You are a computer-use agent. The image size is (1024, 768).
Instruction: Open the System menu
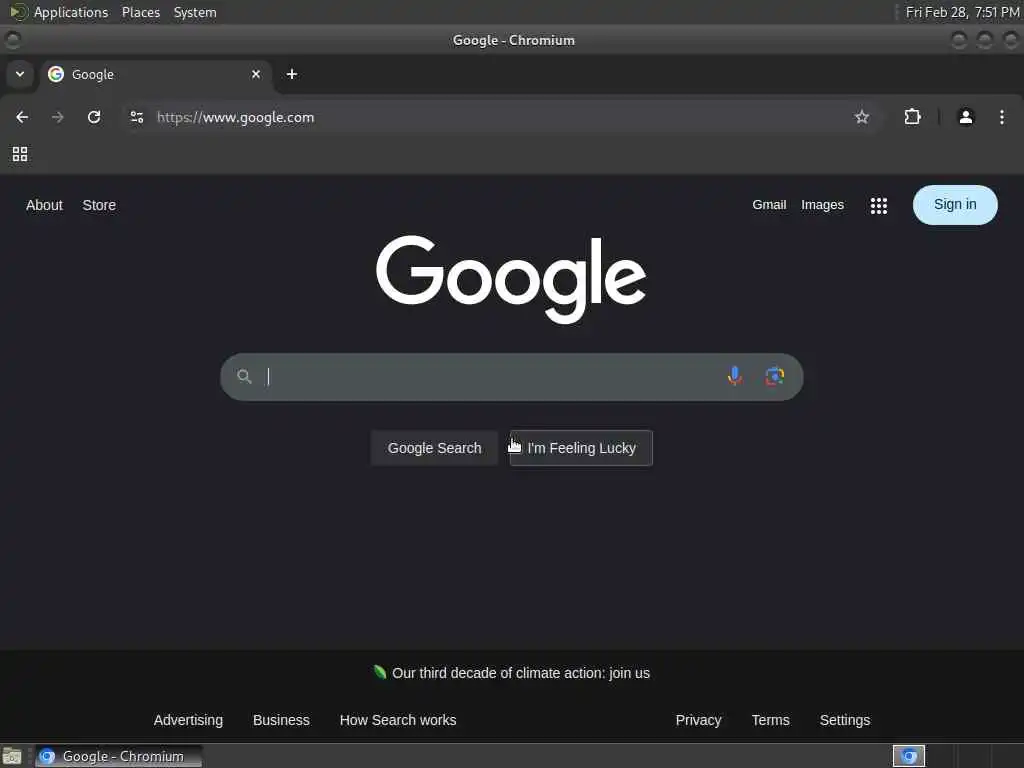click(x=195, y=12)
